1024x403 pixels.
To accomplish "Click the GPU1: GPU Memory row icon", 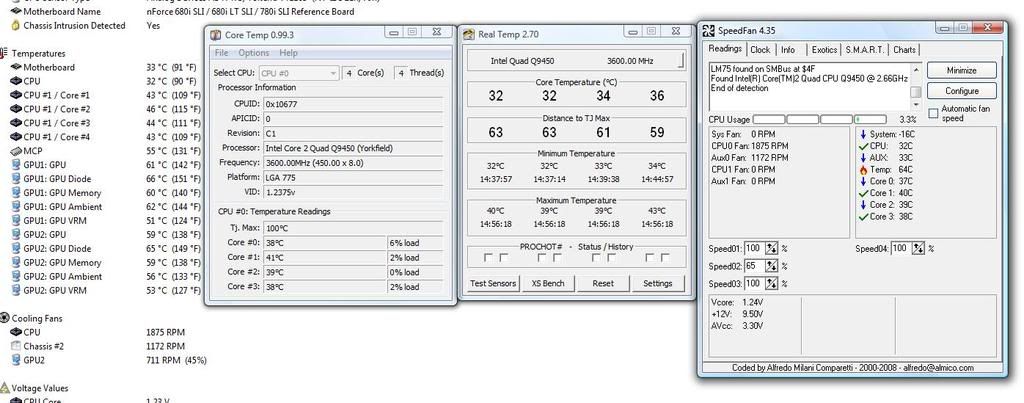I will pyautogui.click(x=16, y=193).
